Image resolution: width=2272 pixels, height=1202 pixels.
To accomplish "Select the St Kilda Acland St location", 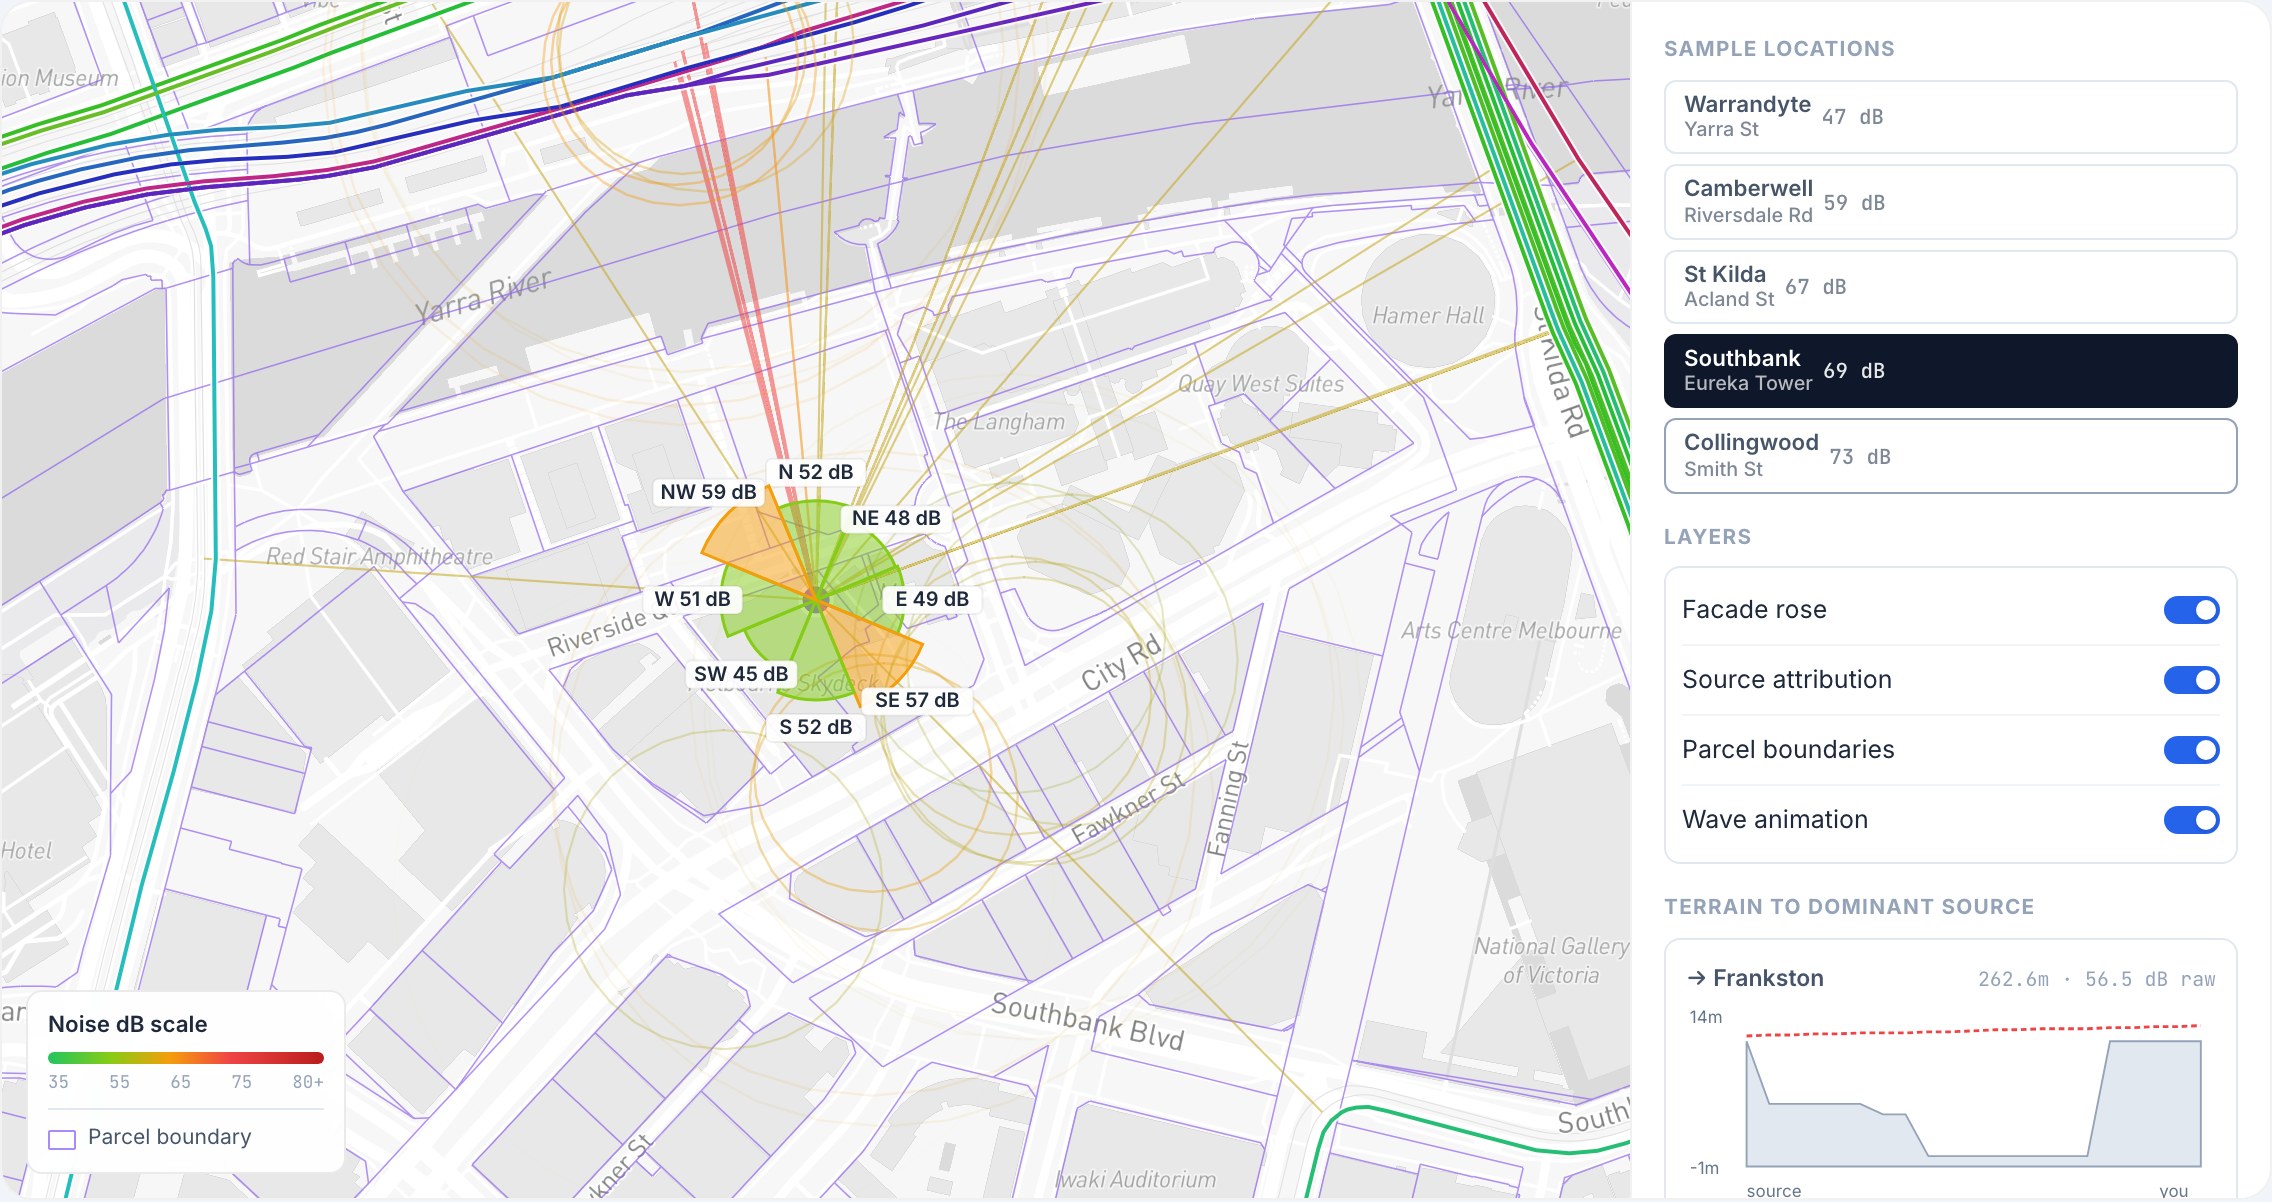I will pyautogui.click(x=1950, y=287).
